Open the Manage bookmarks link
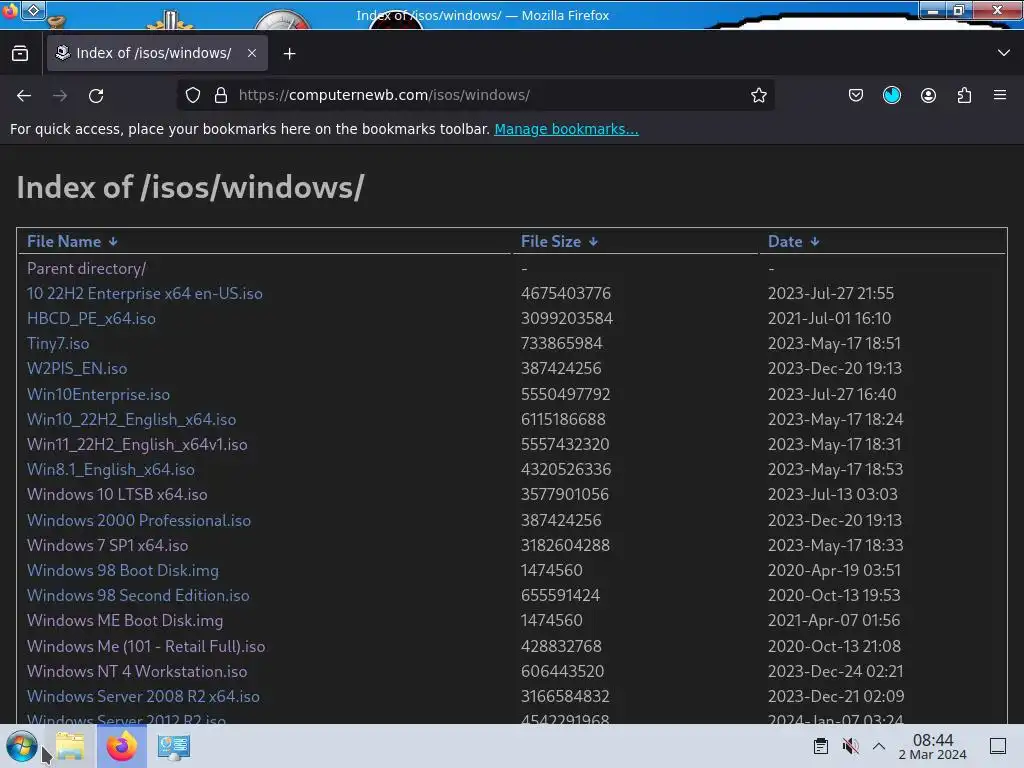This screenshot has height=768, width=1024. coord(566,129)
